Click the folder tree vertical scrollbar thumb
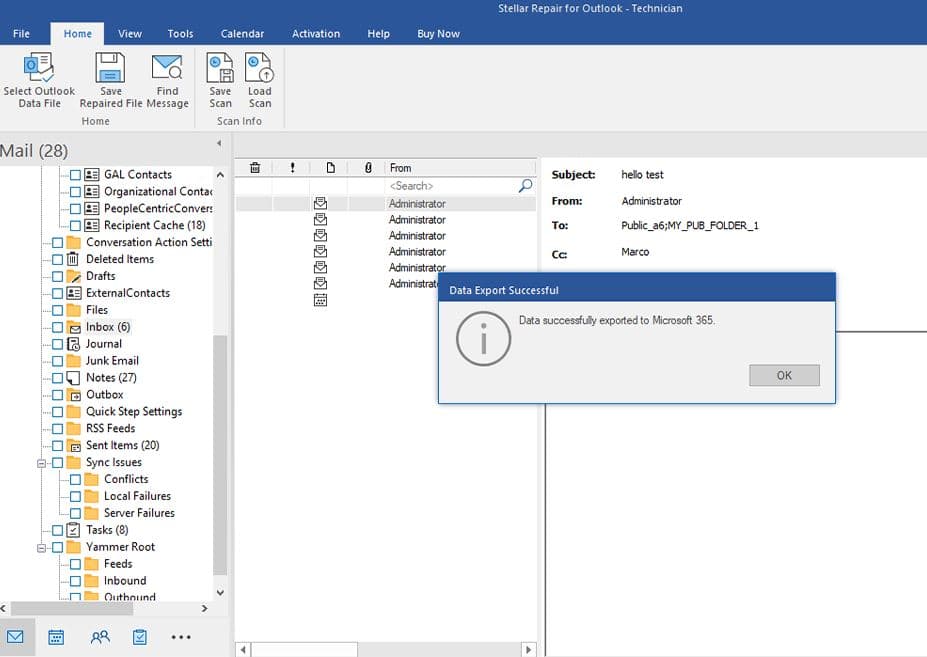This screenshot has height=657, width=927. pos(220,455)
